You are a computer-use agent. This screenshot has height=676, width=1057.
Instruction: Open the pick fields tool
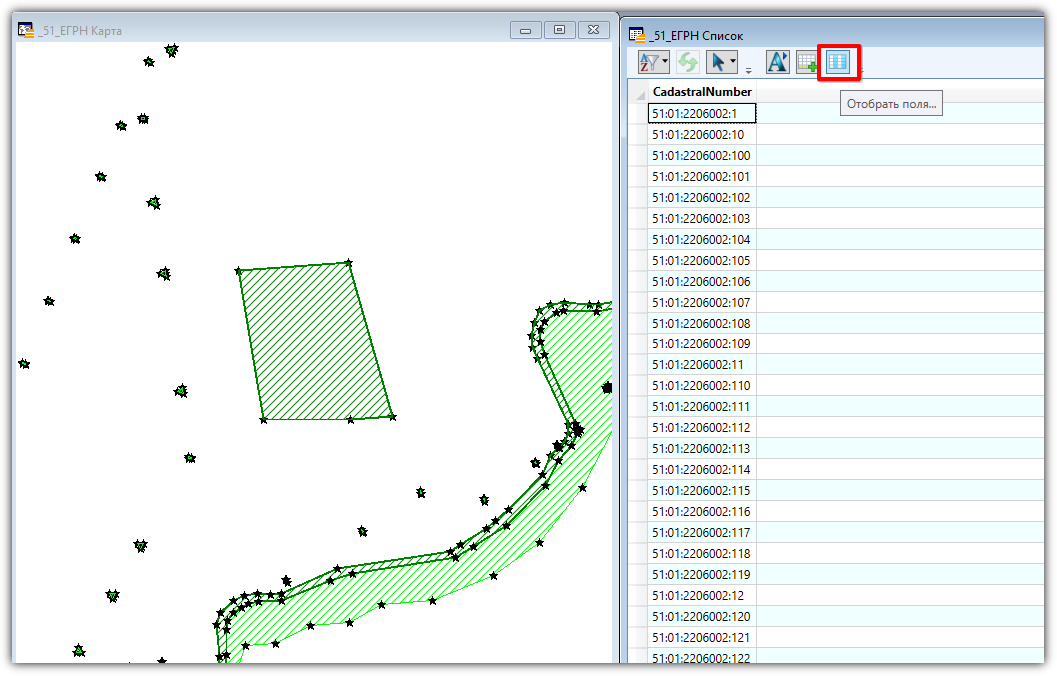point(838,62)
